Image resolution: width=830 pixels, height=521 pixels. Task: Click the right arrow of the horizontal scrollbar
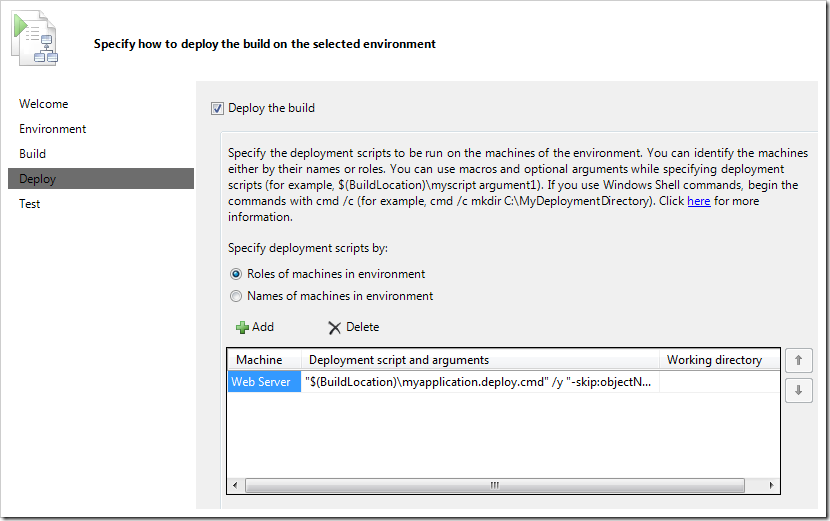771,485
